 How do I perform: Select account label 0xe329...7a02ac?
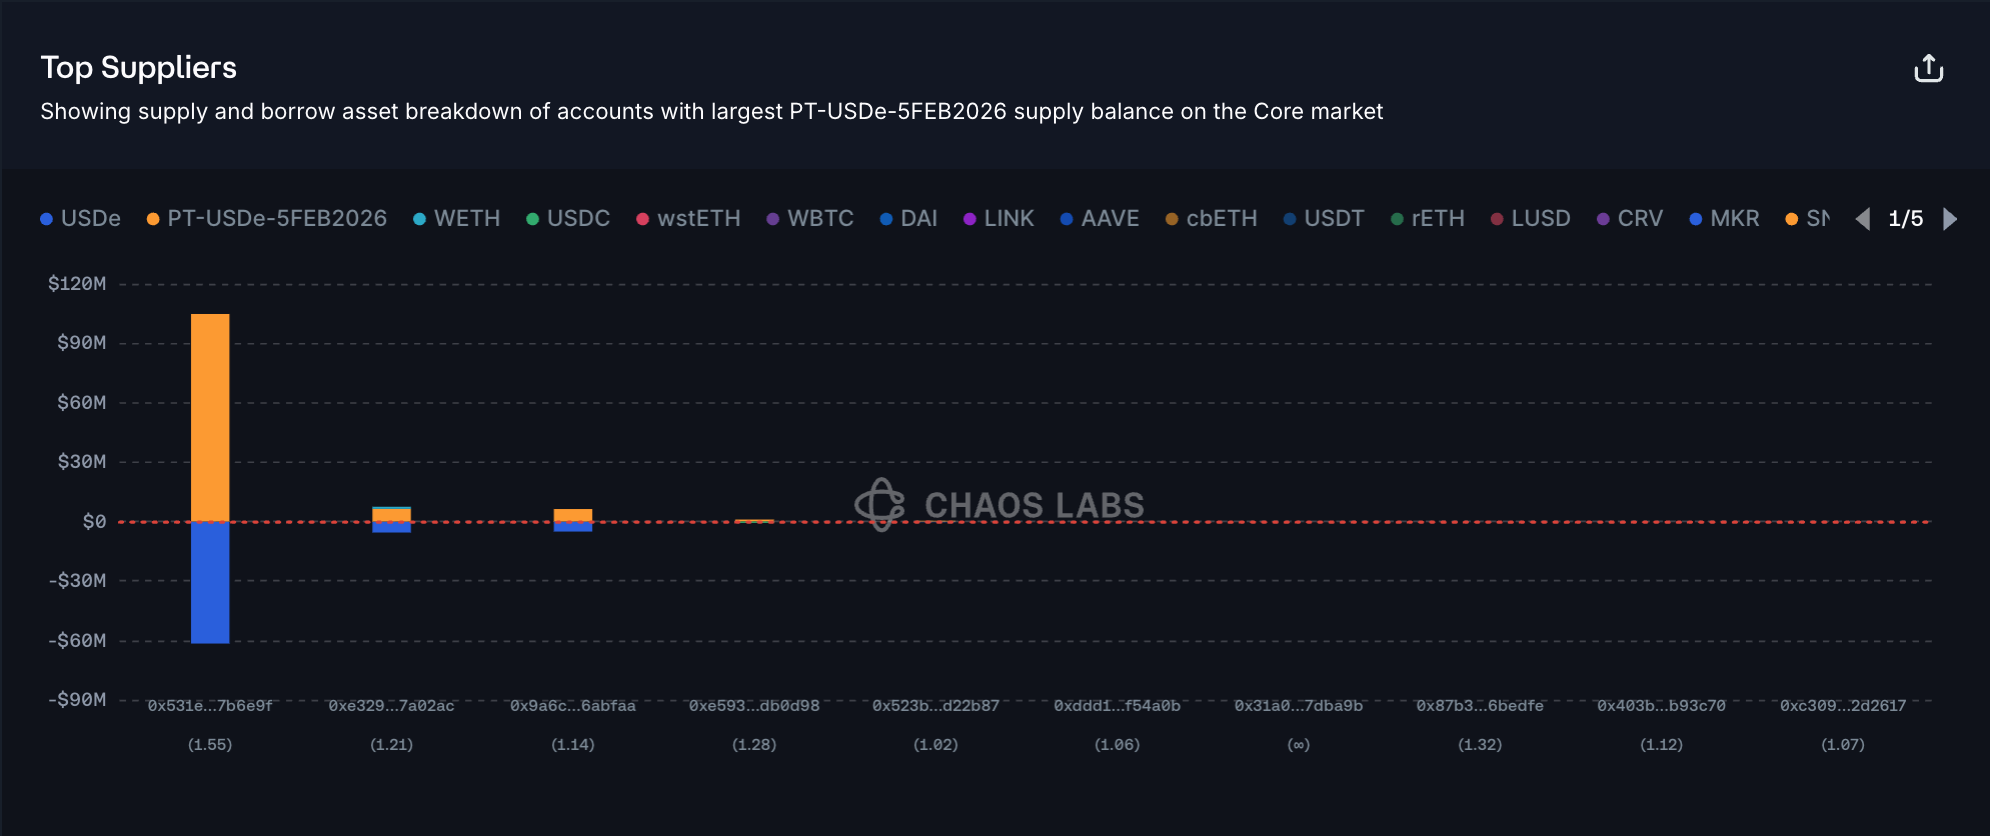391,706
